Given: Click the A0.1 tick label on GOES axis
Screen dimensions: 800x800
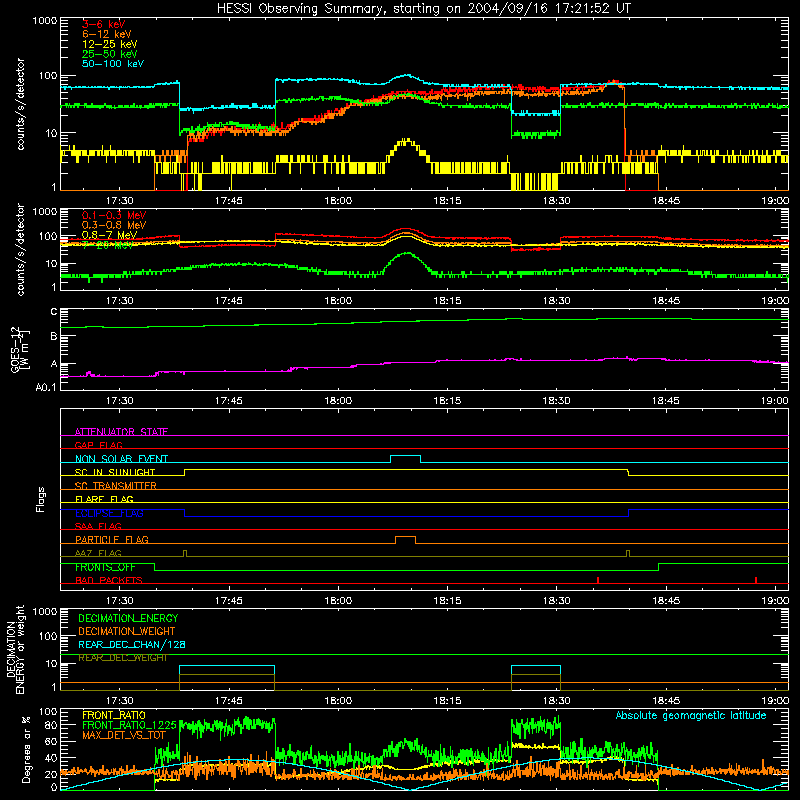Looking at the screenshot, I should (46, 388).
